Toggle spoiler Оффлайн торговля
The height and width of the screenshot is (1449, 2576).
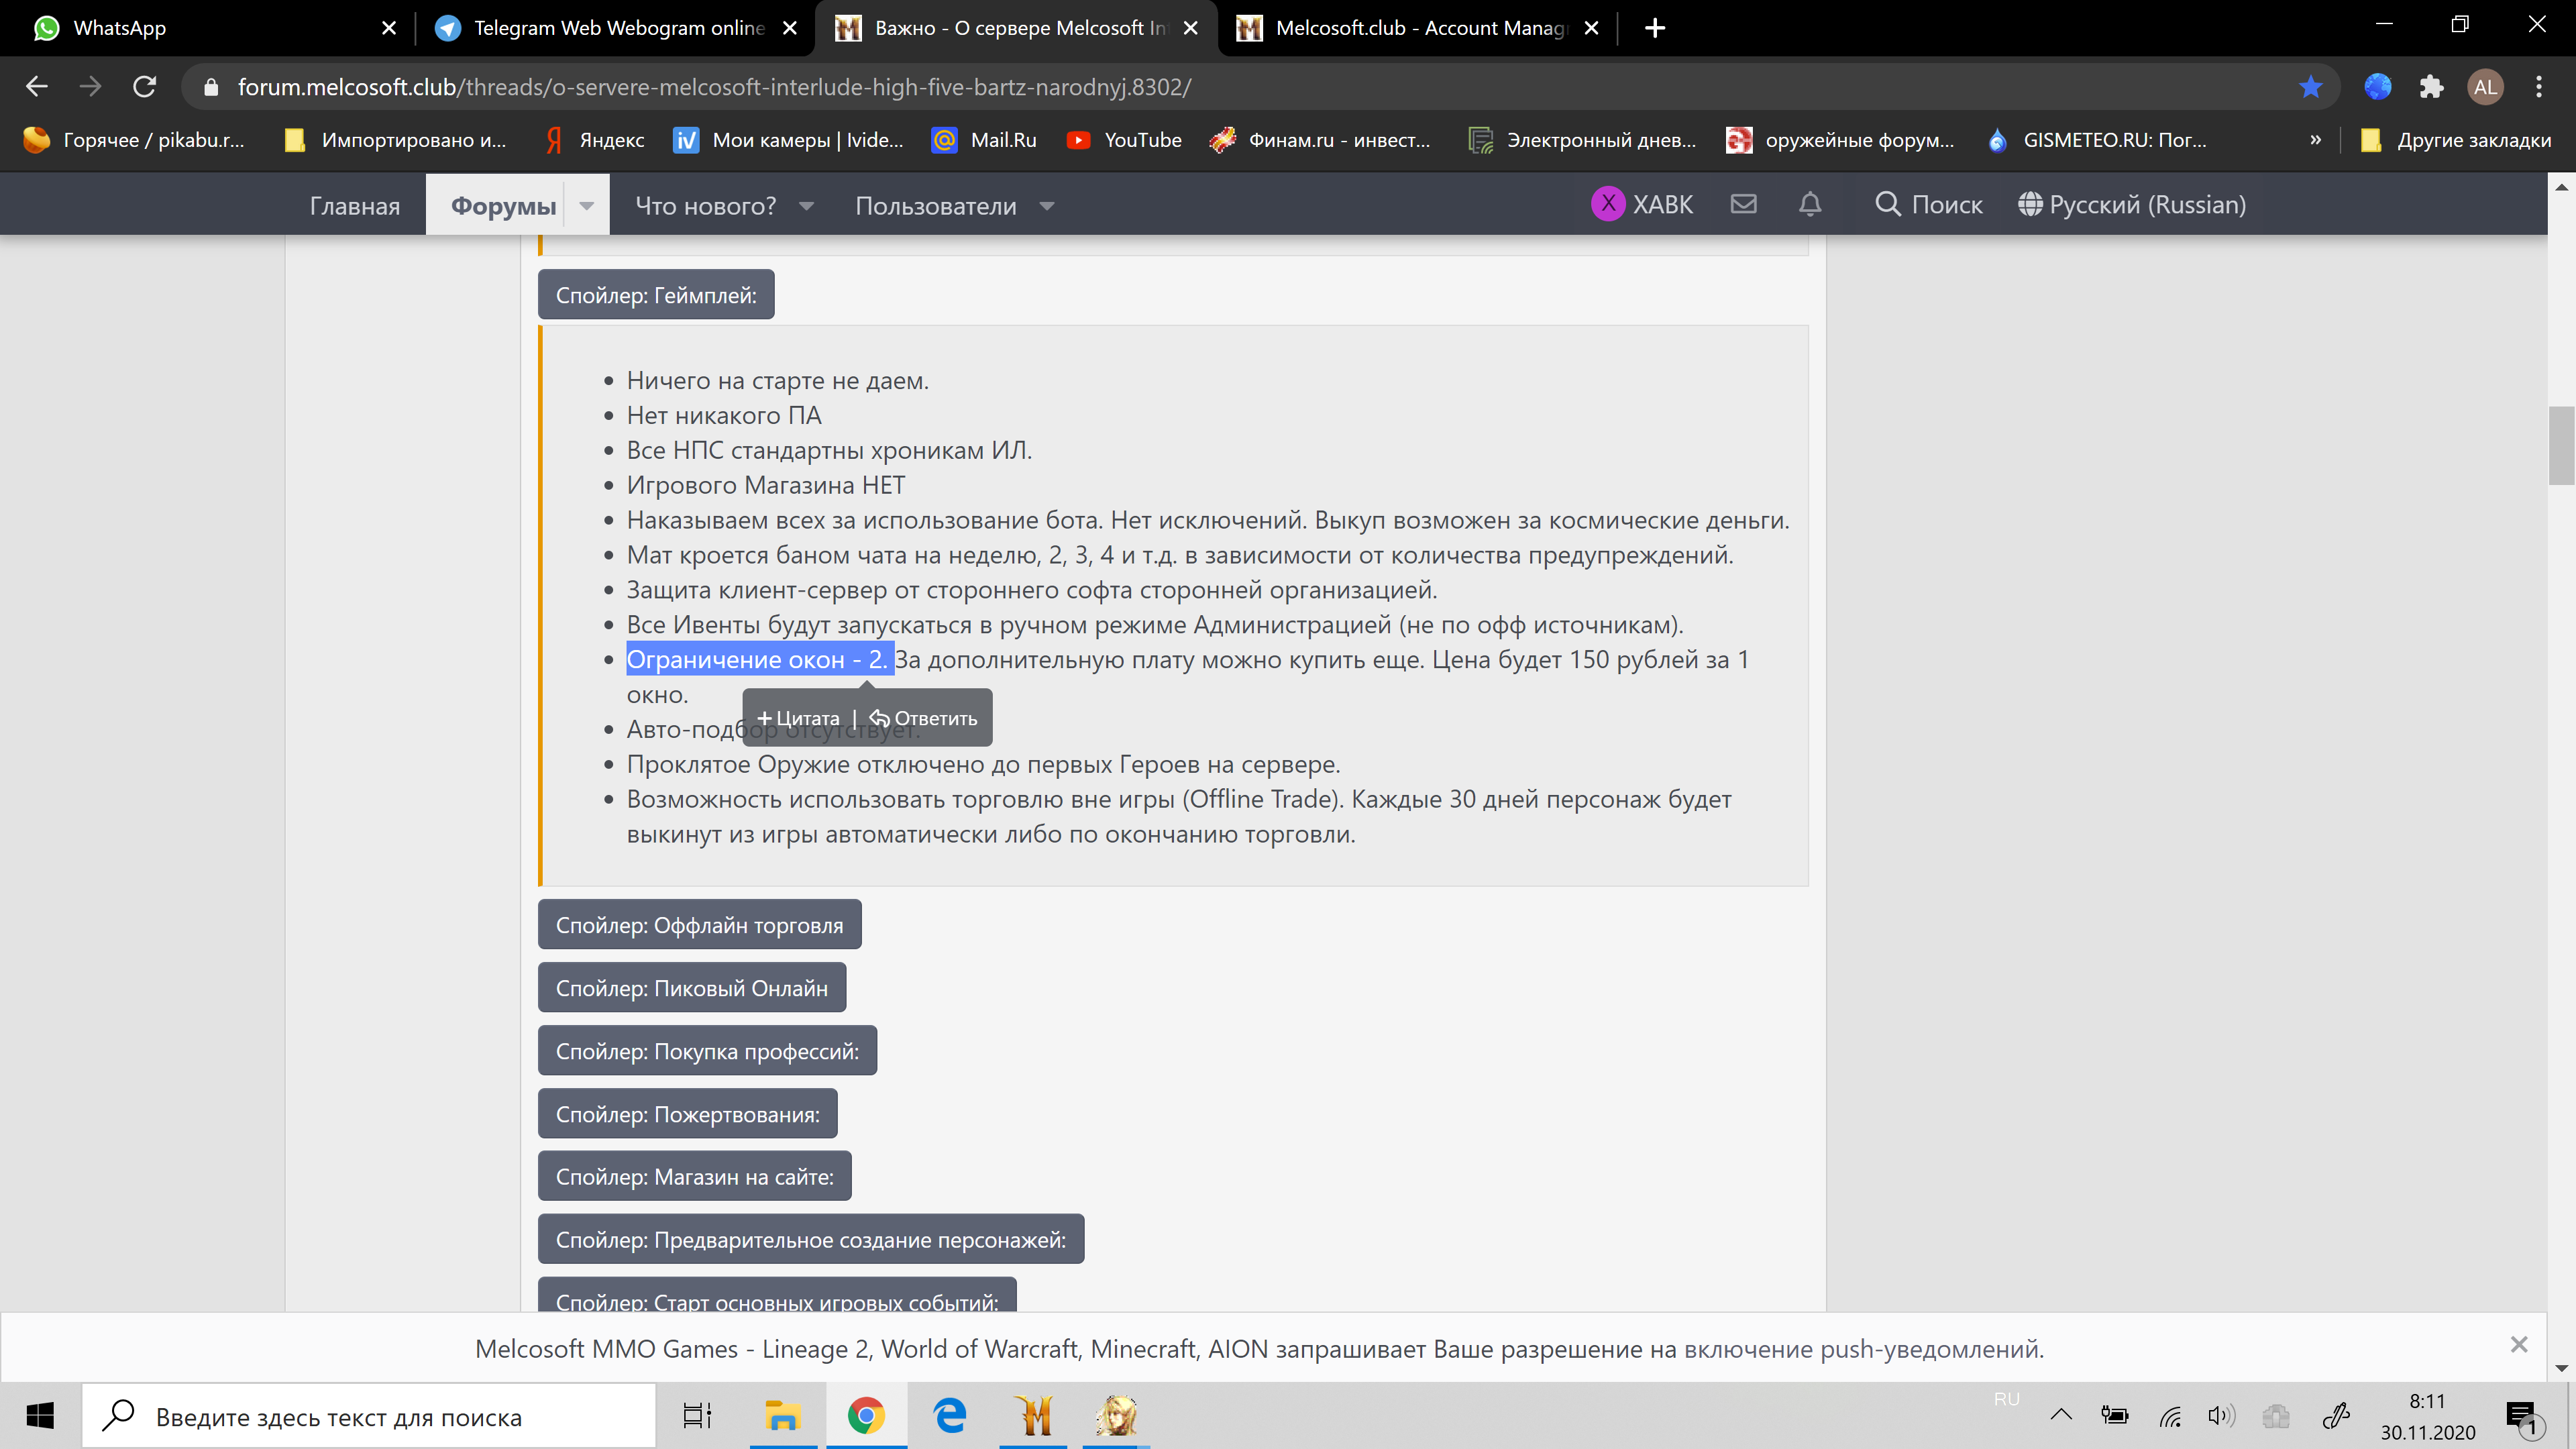699,925
